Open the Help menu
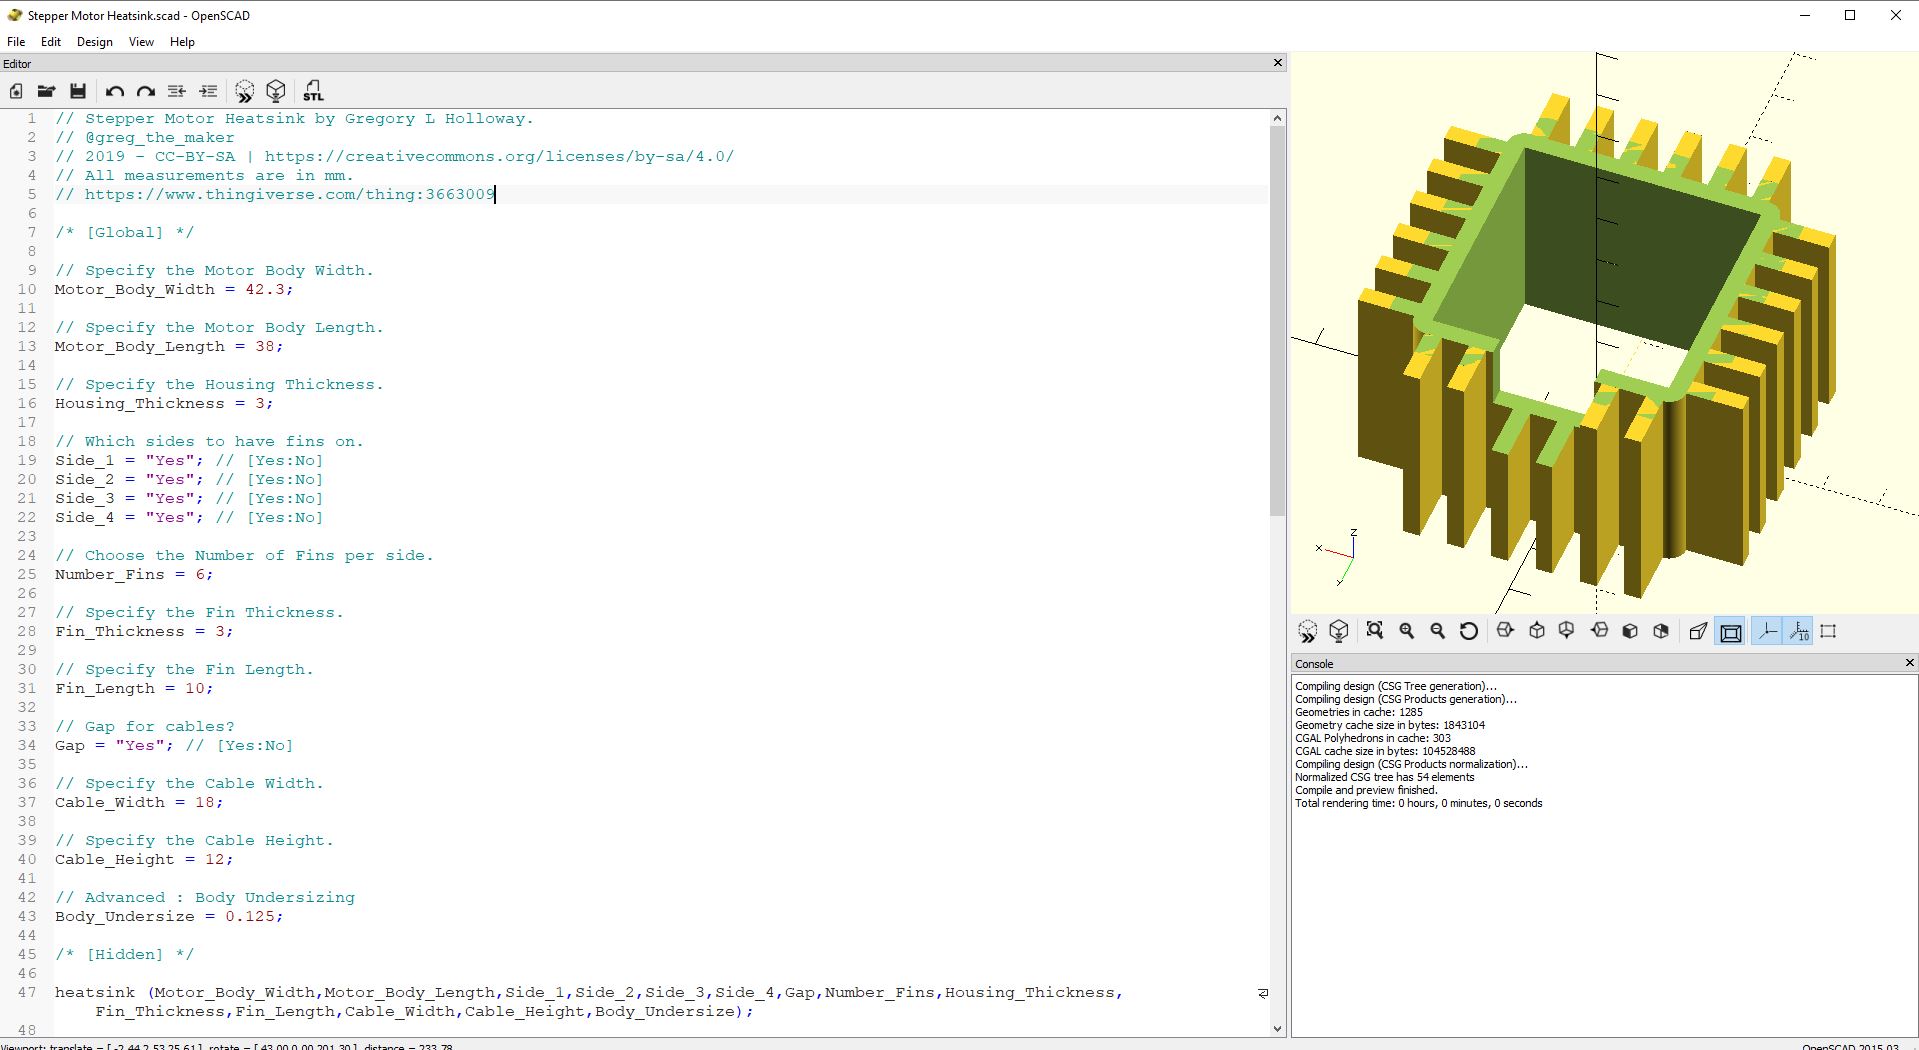The height and width of the screenshot is (1050, 1919). tap(182, 42)
